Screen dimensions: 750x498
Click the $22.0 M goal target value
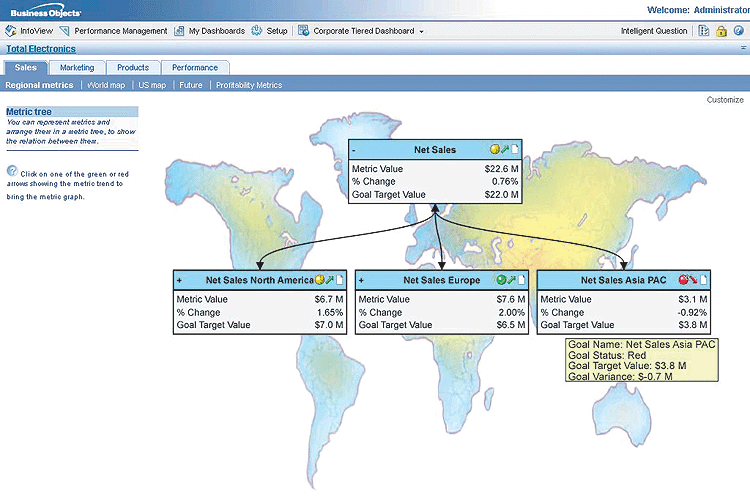pyautogui.click(x=501, y=195)
